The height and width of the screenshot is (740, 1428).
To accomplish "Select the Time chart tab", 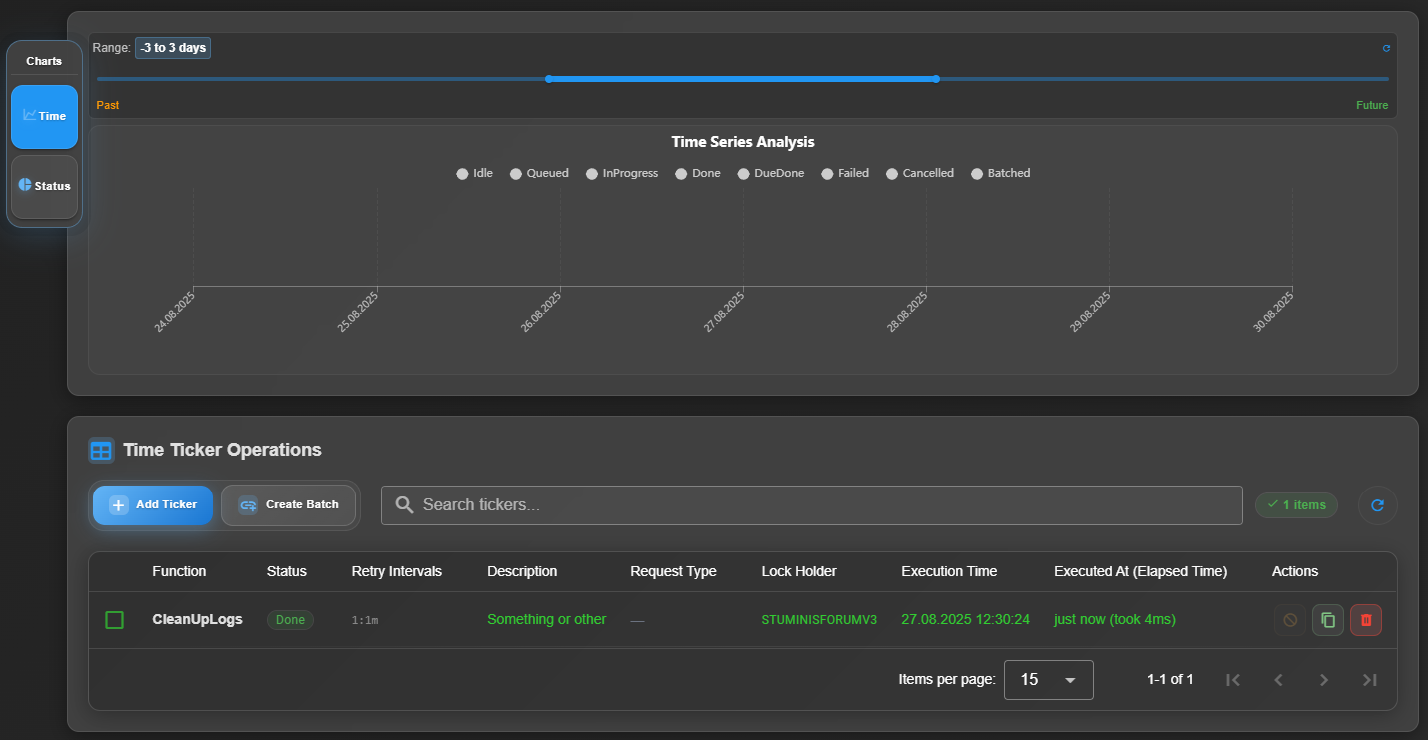I will [44, 116].
